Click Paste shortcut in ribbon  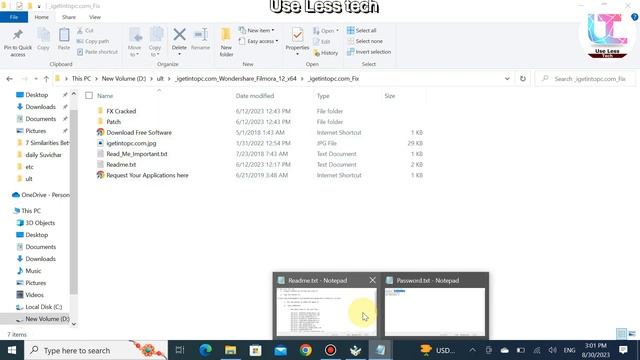pos(97,52)
